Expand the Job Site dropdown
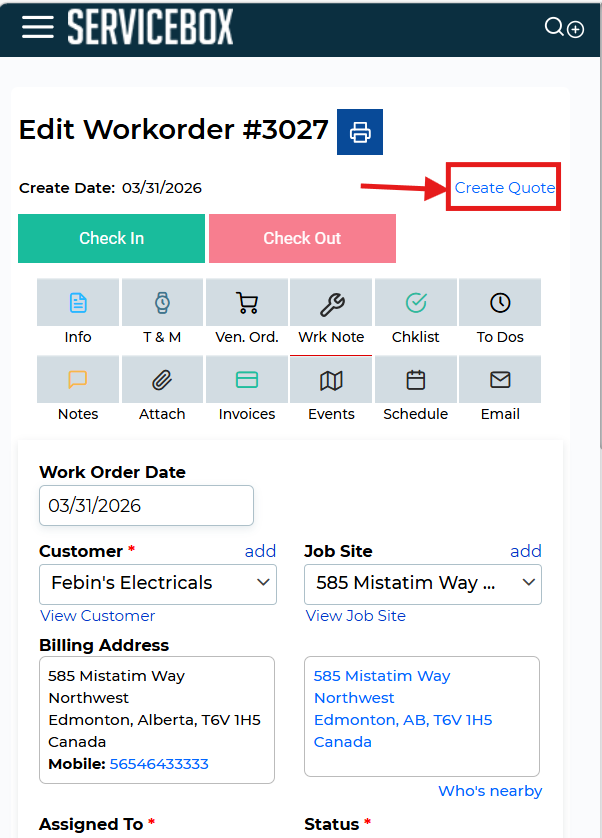The width and height of the screenshot is (602, 838). pos(422,583)
